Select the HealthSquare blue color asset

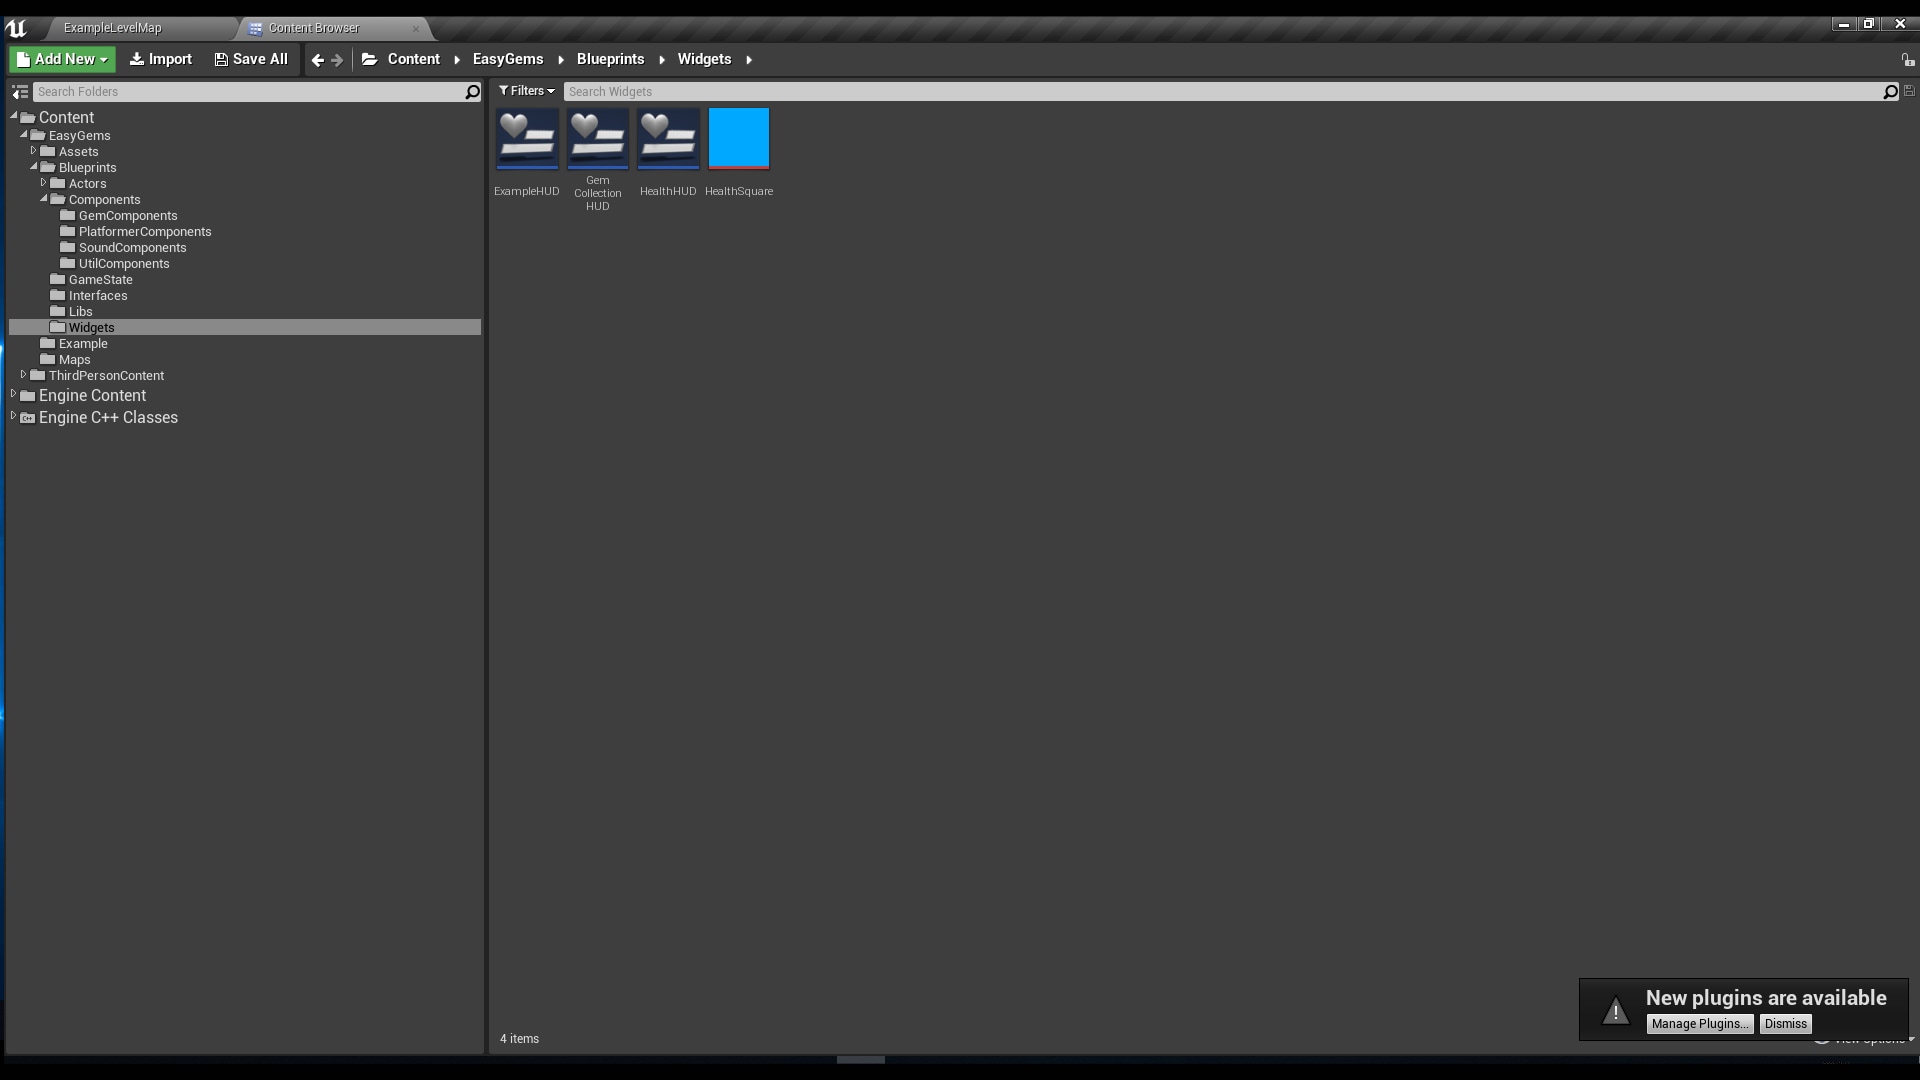coord(738,139)
